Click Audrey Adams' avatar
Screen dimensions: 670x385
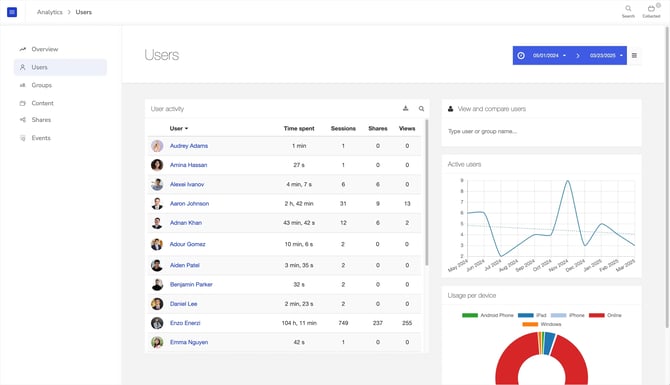tap(157, 146)
